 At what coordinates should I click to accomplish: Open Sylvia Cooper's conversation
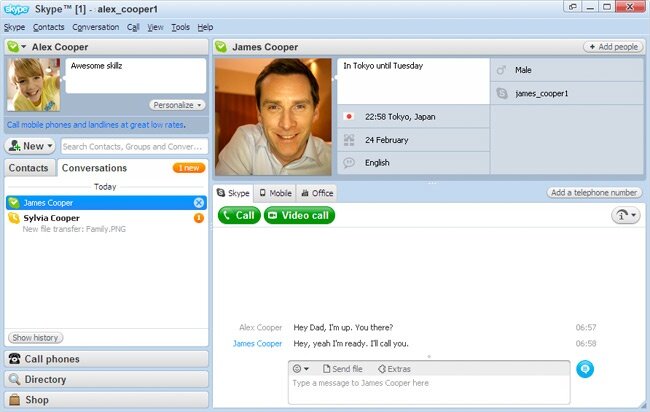tap(52, 217)
